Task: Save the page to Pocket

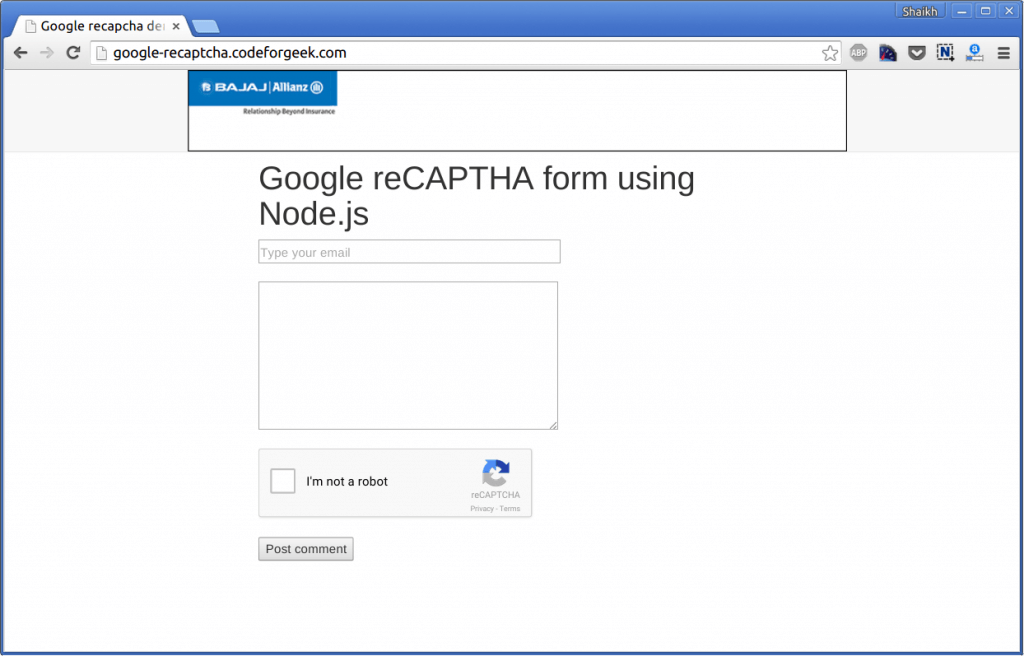Action: tap(917, 52)
